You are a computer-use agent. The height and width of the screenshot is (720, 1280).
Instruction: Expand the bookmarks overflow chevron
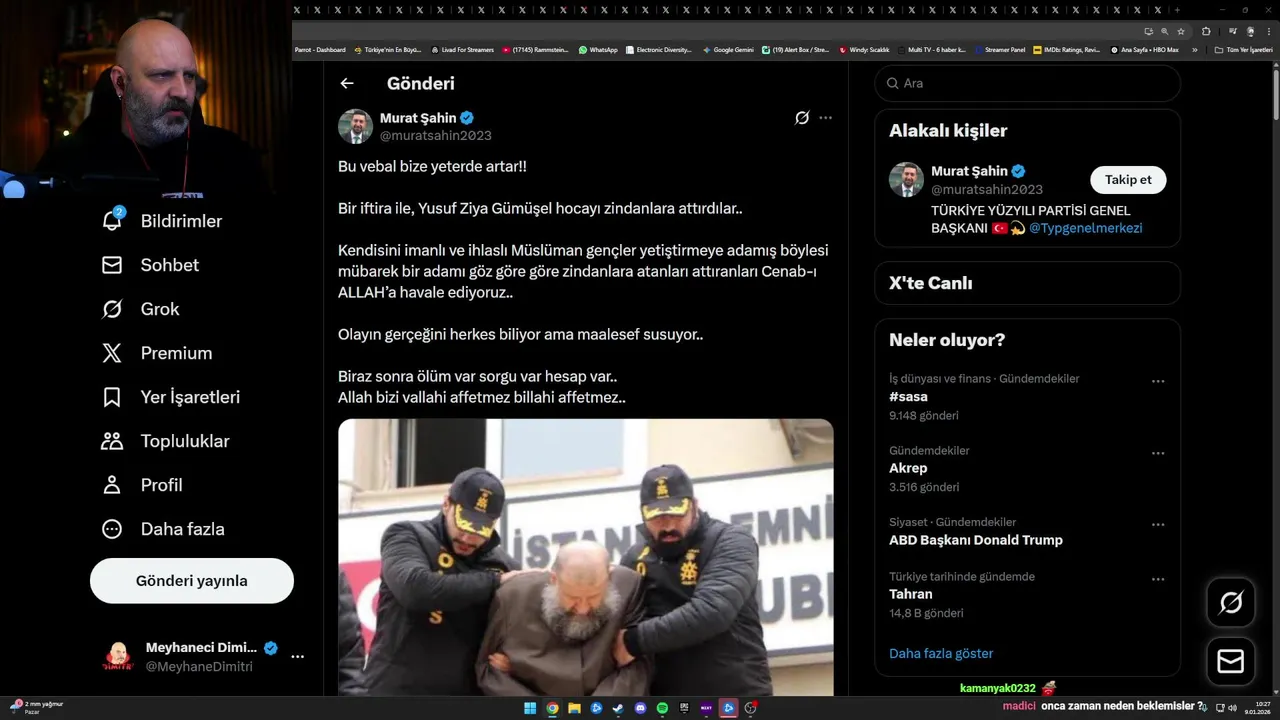point(1195,49)
